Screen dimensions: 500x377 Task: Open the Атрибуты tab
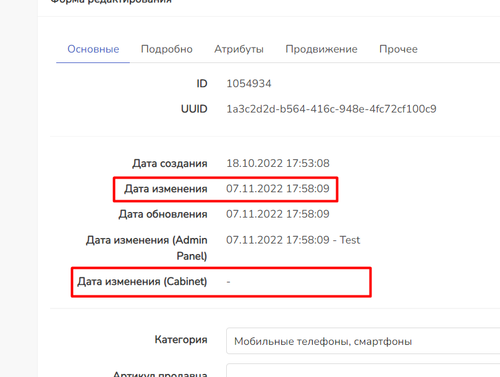point(239,49)
